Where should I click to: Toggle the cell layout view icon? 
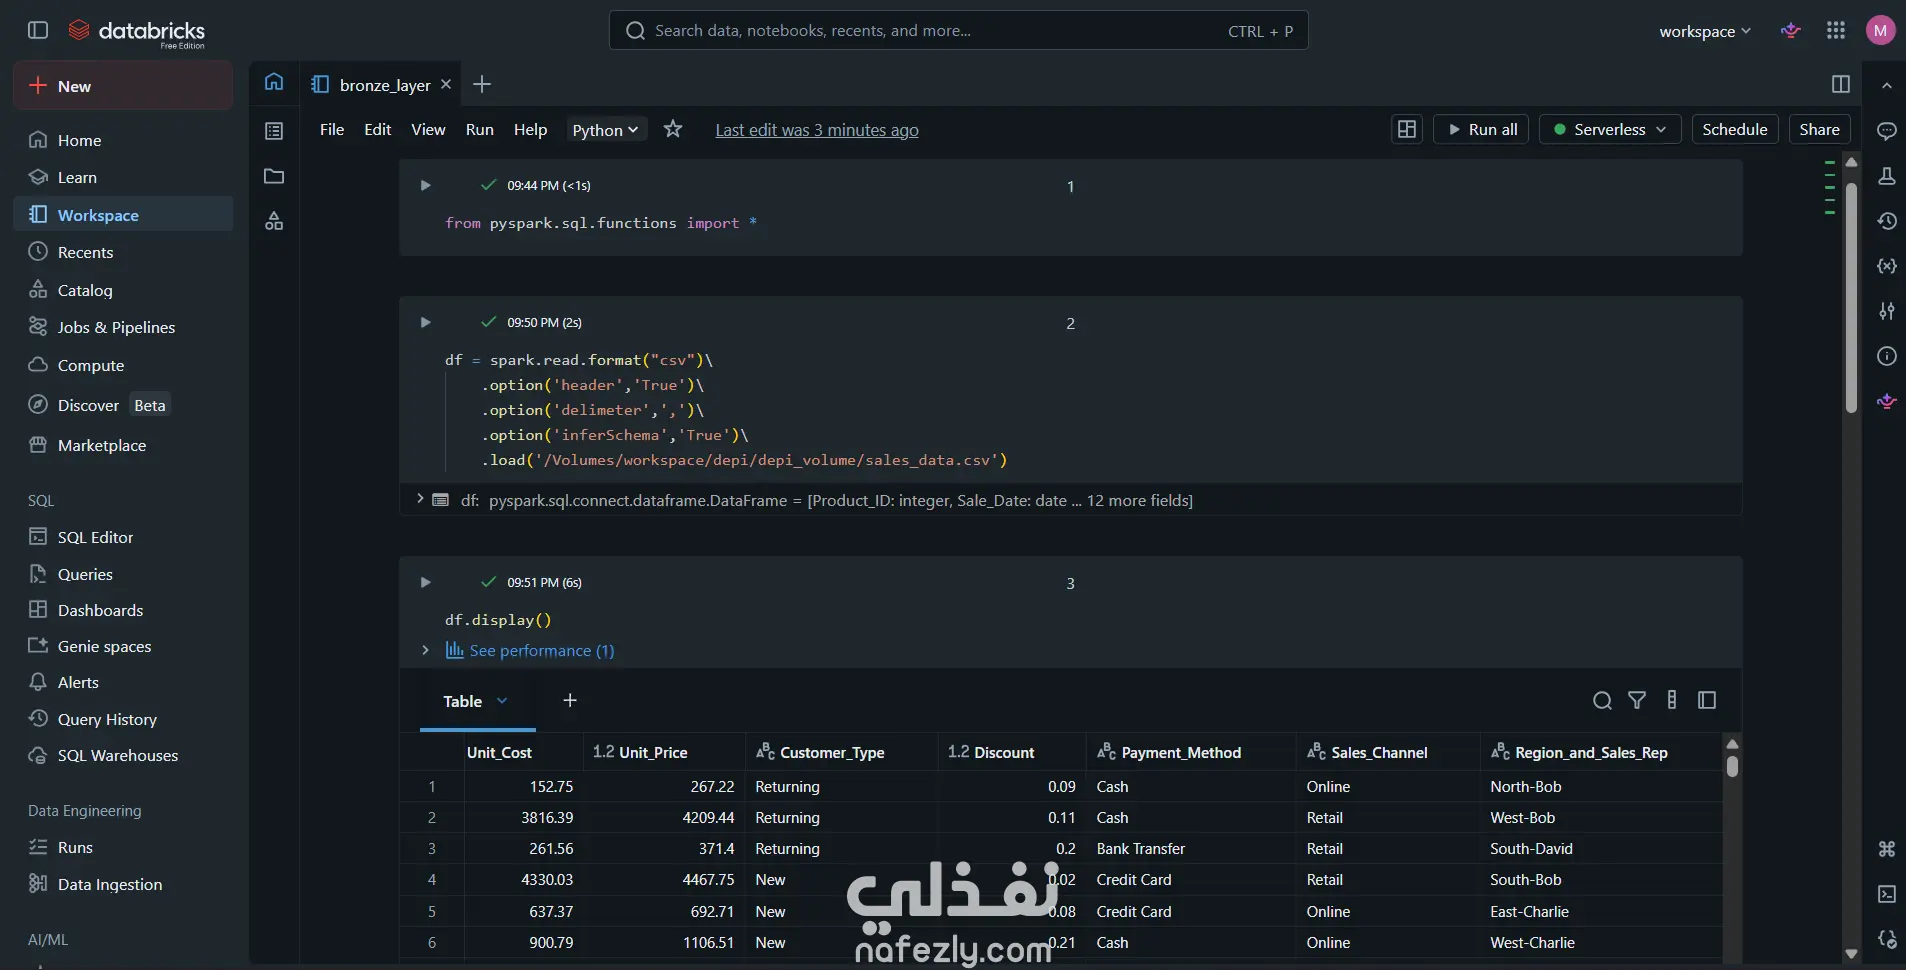coord(1407,129)
